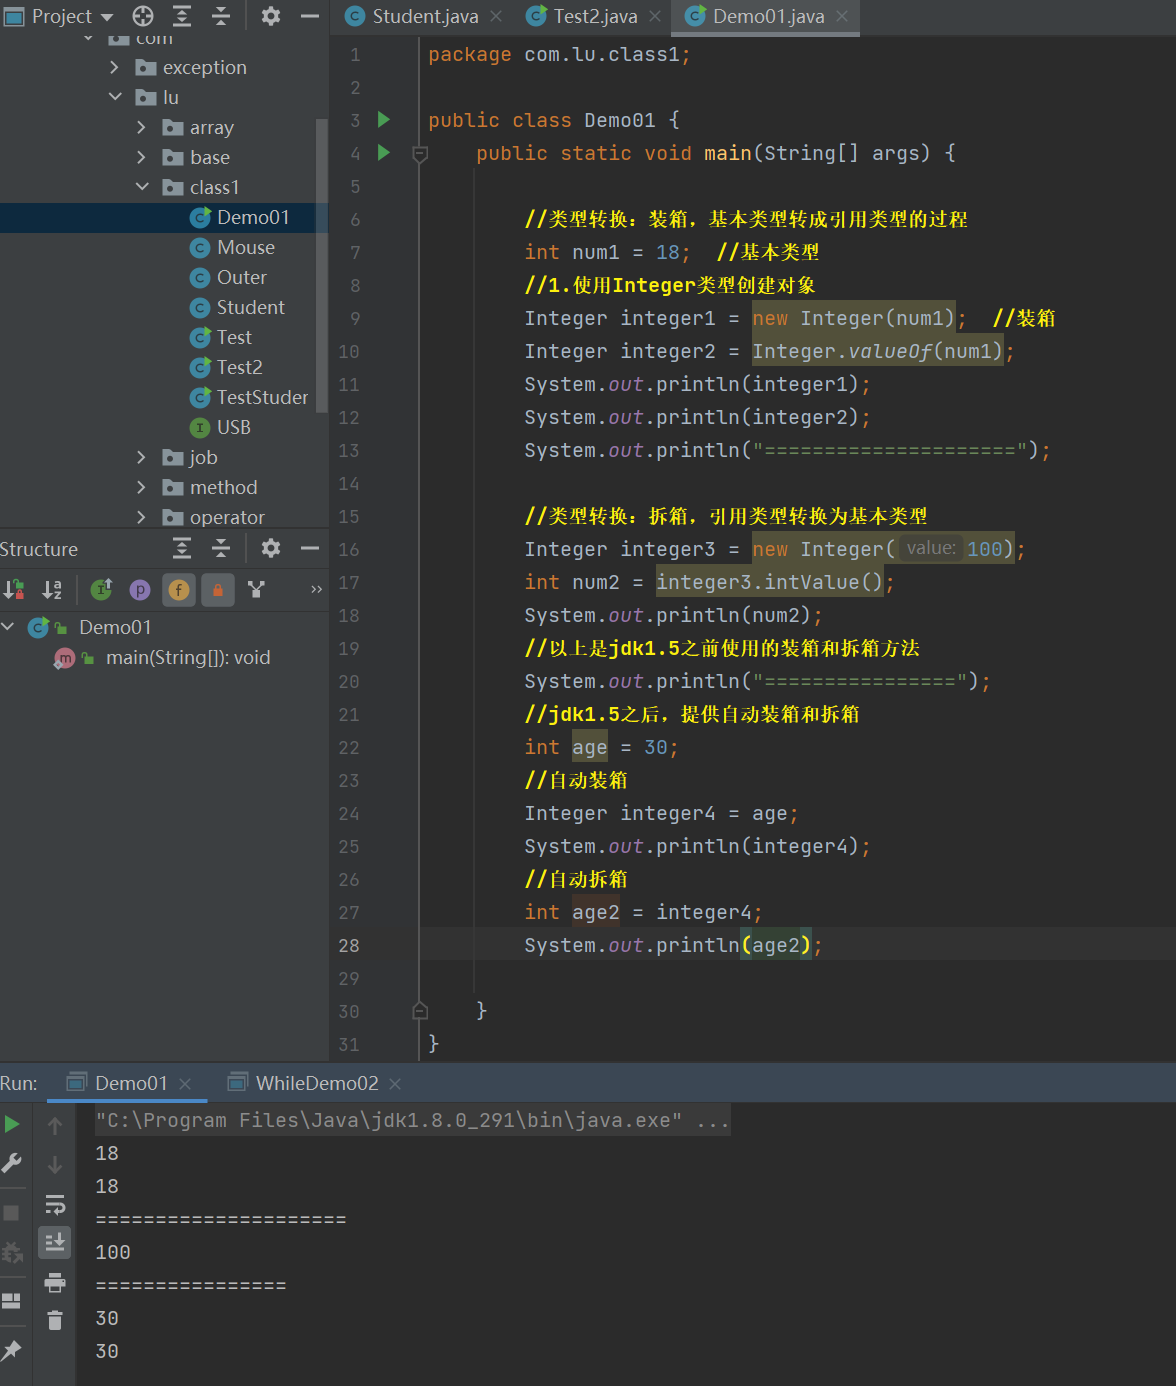The image size is (1176, 1386).
Task: Run main method from line 4 gutter arrow
Action: click(x=384, y=153)
